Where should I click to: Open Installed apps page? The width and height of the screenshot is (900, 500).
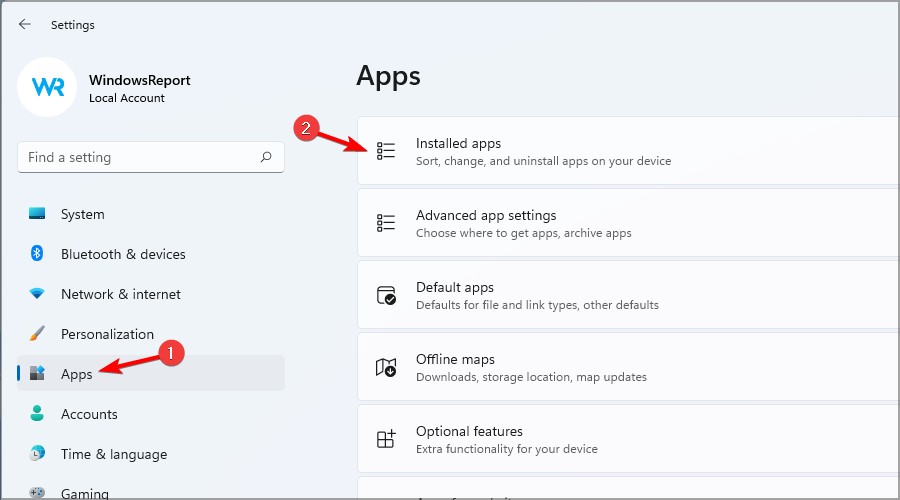point(629,151)
